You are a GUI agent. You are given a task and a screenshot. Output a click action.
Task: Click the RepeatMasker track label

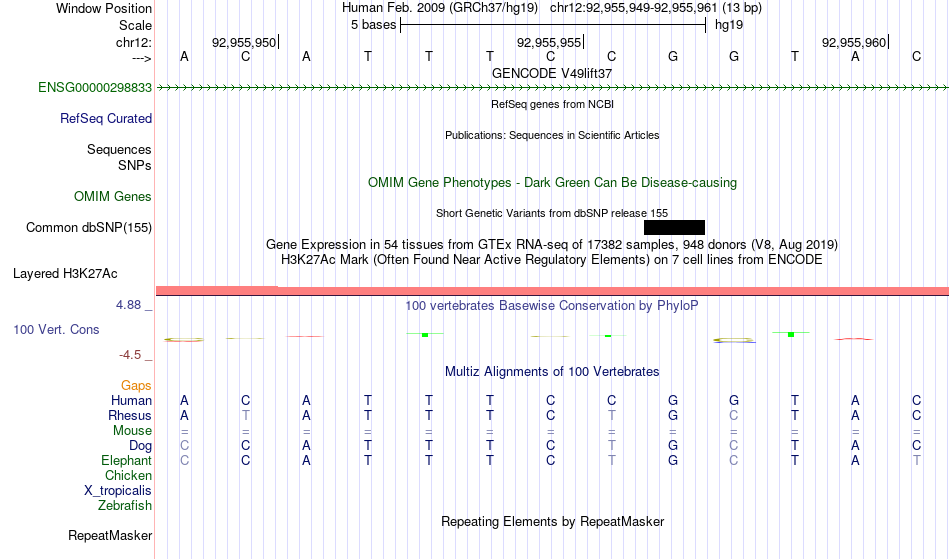tap(110, 536)
